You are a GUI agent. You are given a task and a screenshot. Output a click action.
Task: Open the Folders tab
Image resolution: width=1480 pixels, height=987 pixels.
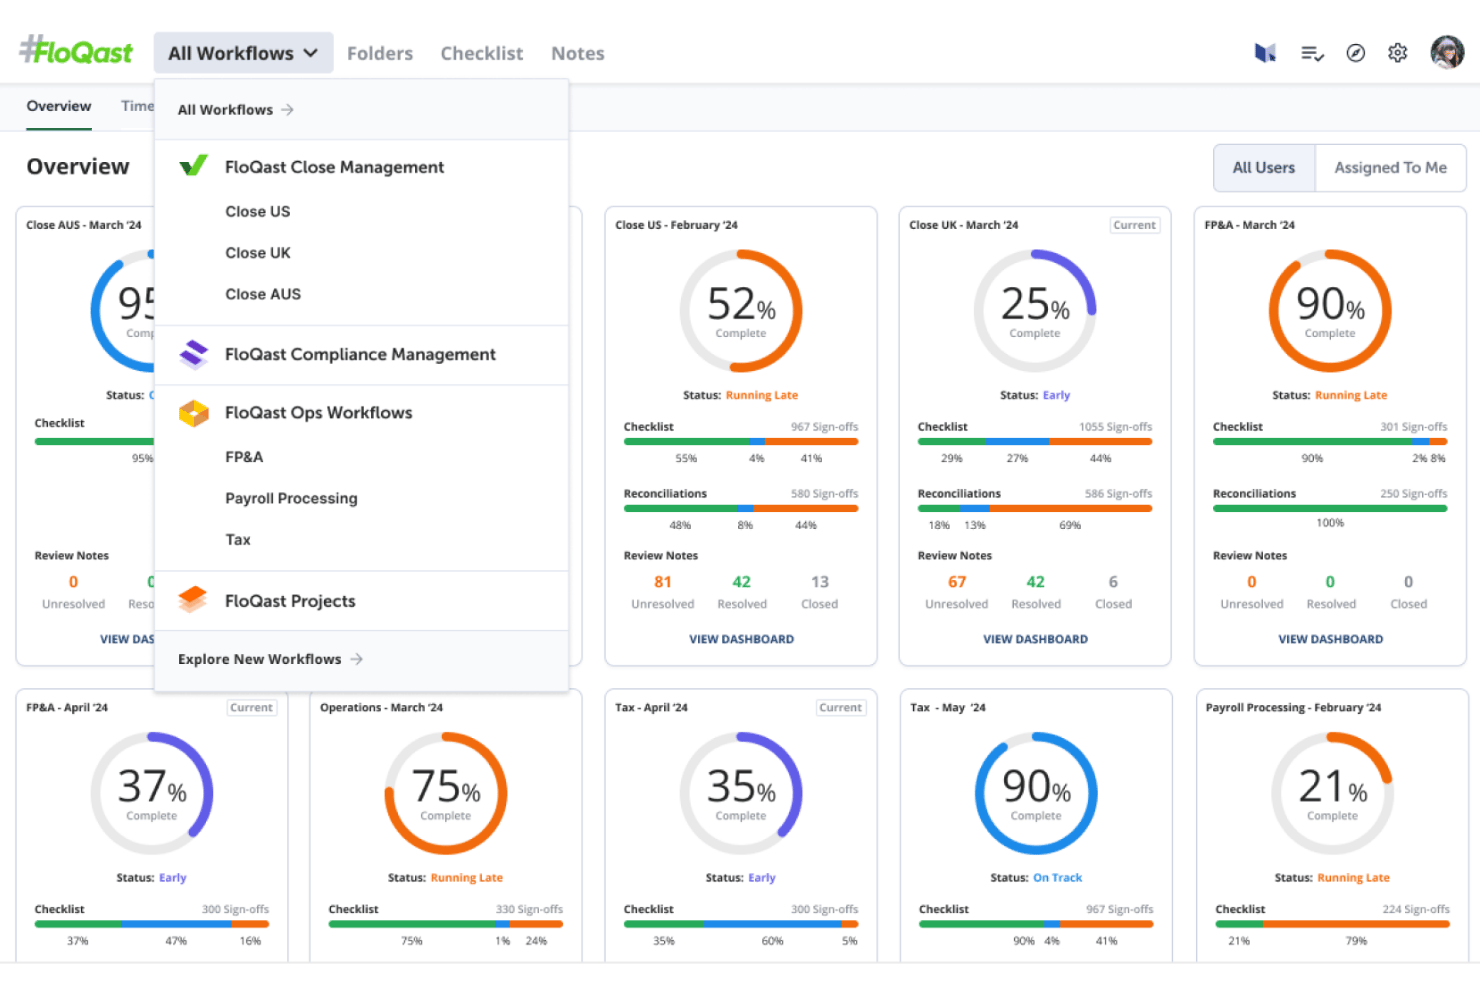(x=380, y=53)
